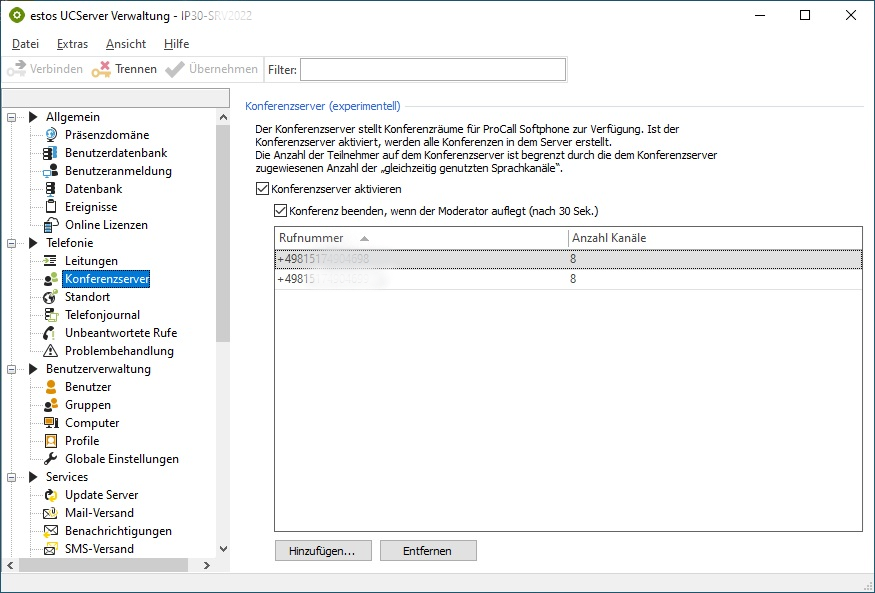Open the Ansicht menu
This screenshot has width=875, height=593.
pos(126,44)
